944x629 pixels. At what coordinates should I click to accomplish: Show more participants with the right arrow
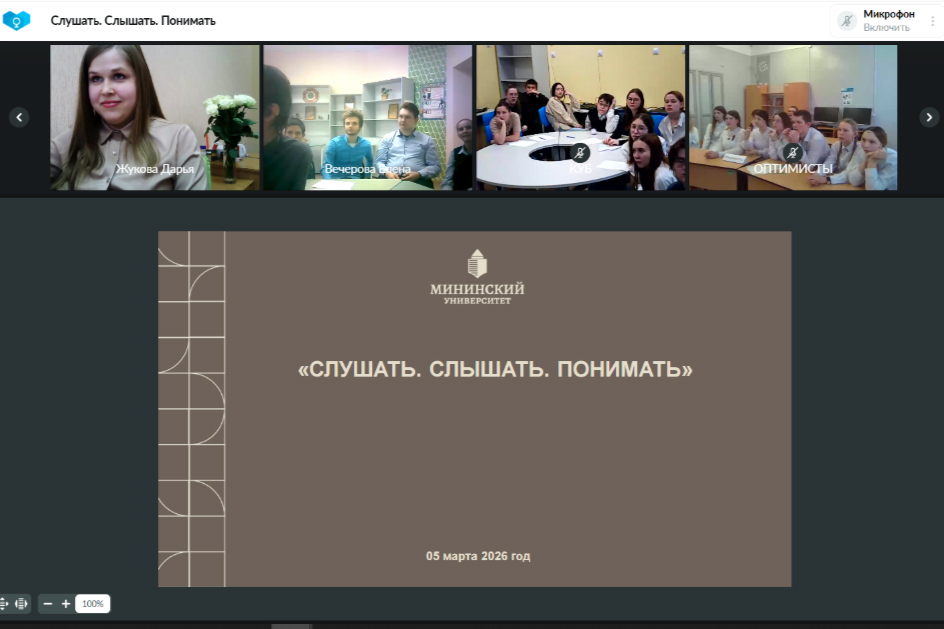coord(928,117)
